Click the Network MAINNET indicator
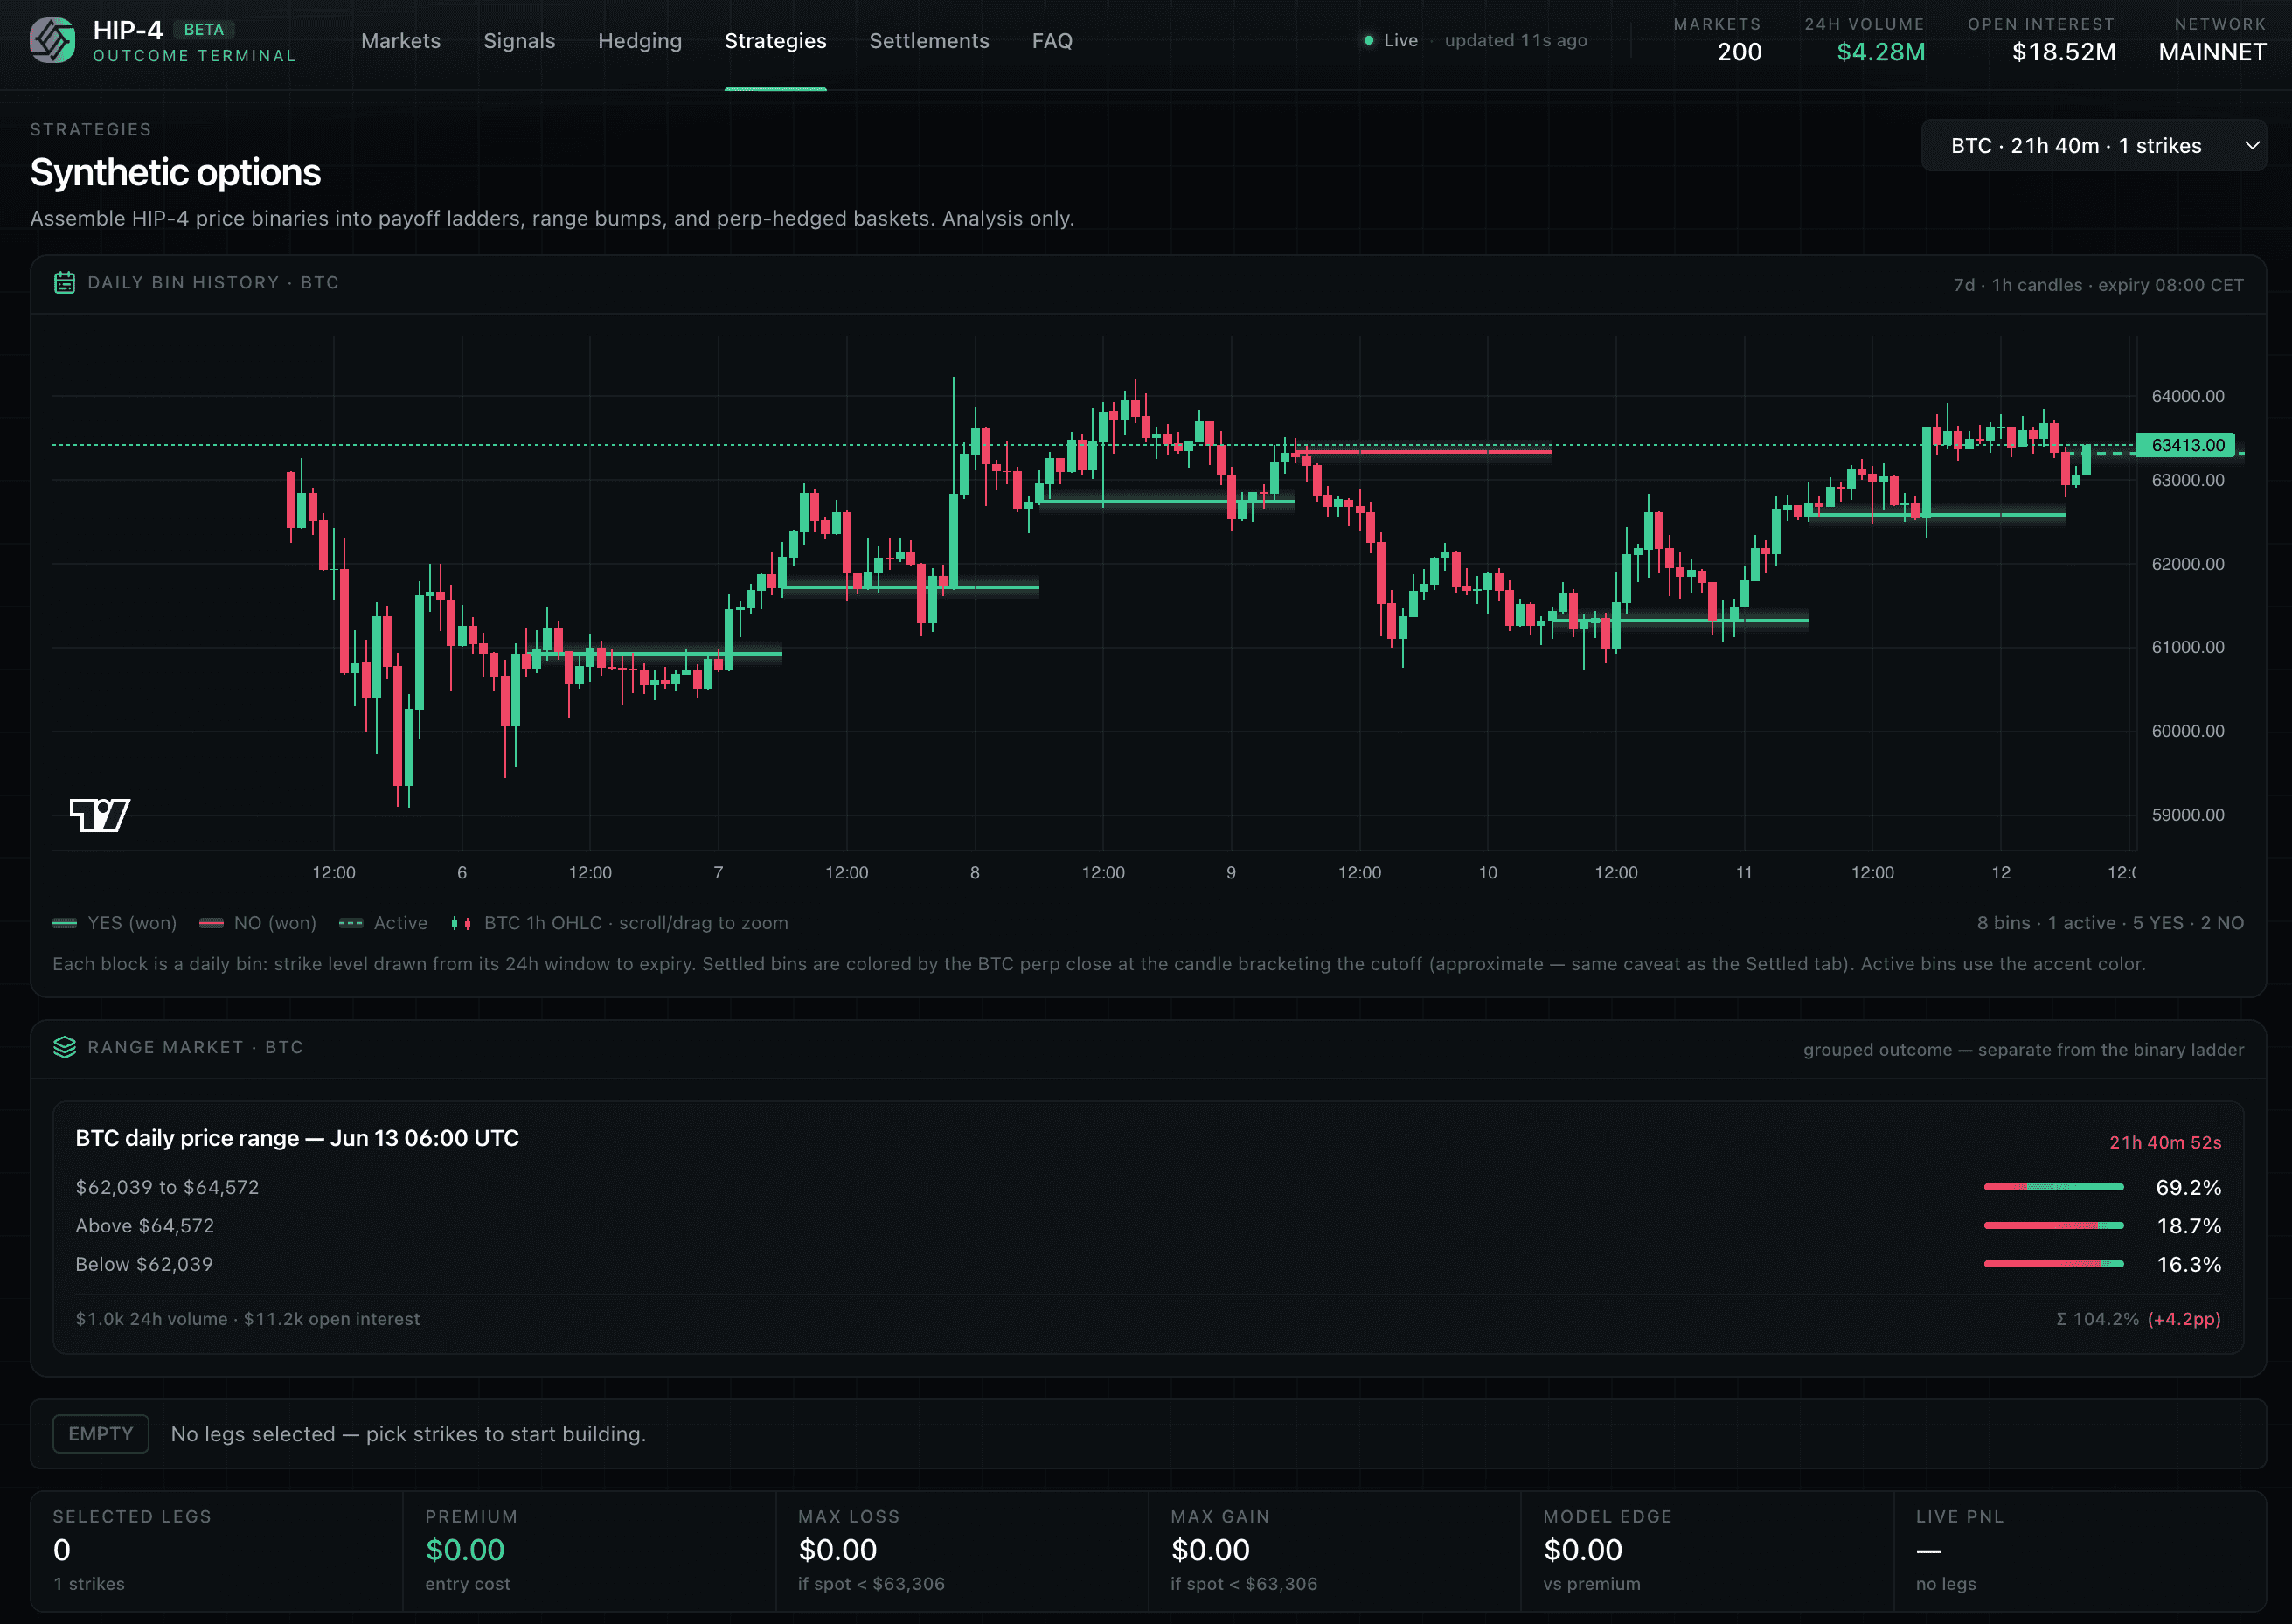This screenshot has height=1624, width=2292. click(2212, 40)
